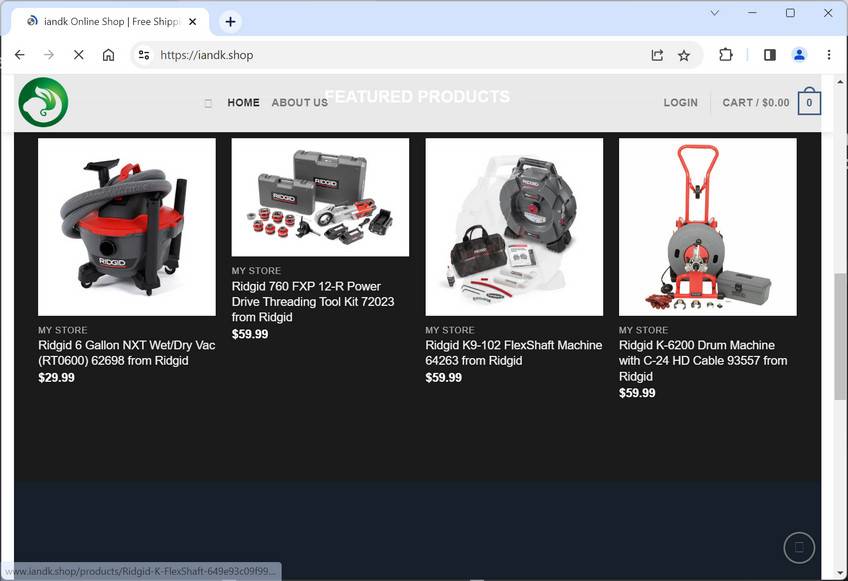Screen dimensions: 848x581
Task: Go to HOME in site navigation
Action: (243, 102)
